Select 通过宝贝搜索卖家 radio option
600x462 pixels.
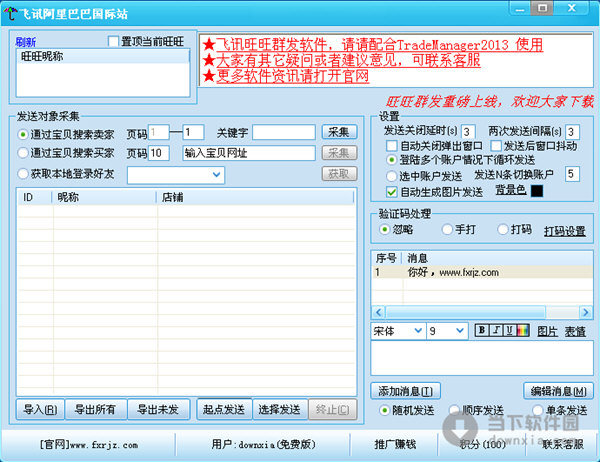pos(23,134)
